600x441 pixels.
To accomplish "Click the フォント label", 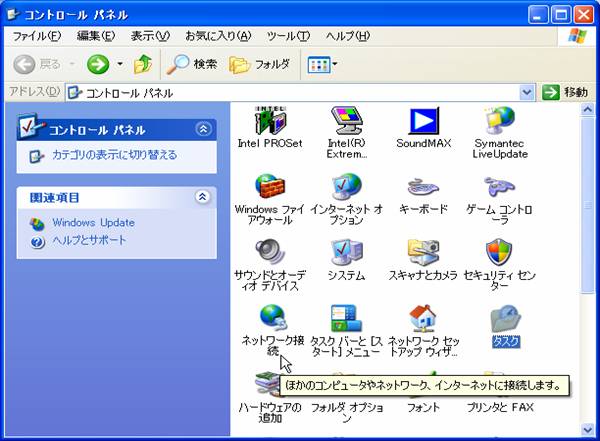I will pos(423,408).
